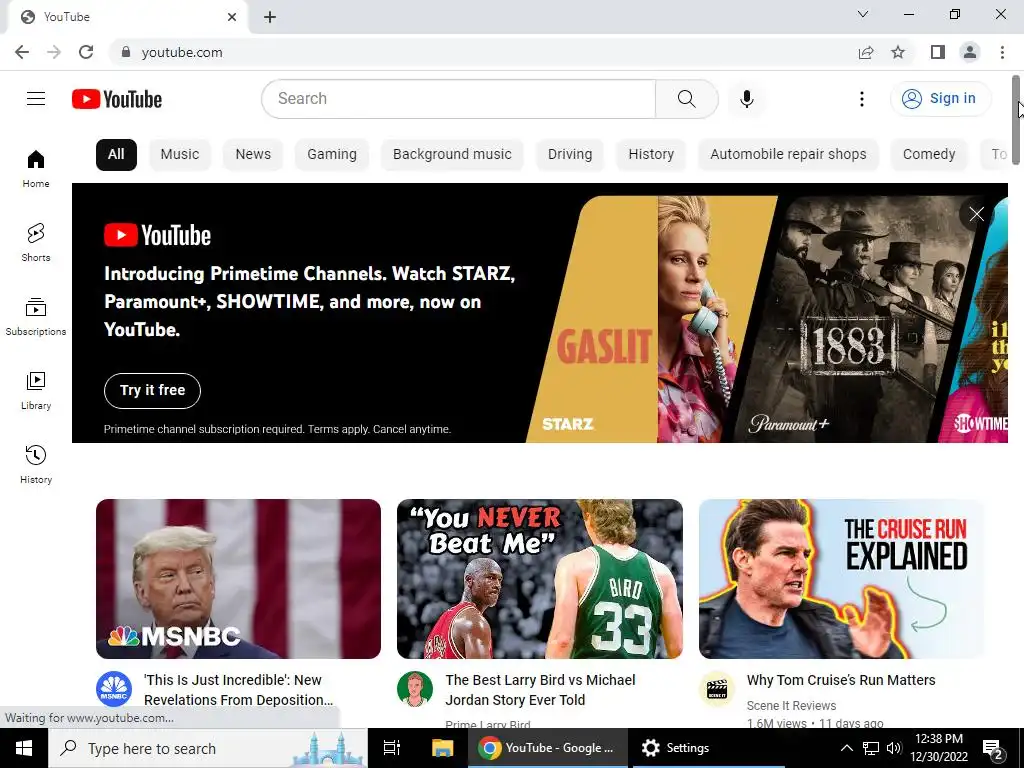Select the History filter chip
Screen dimensions: 1024x768
tap(650, 155)
